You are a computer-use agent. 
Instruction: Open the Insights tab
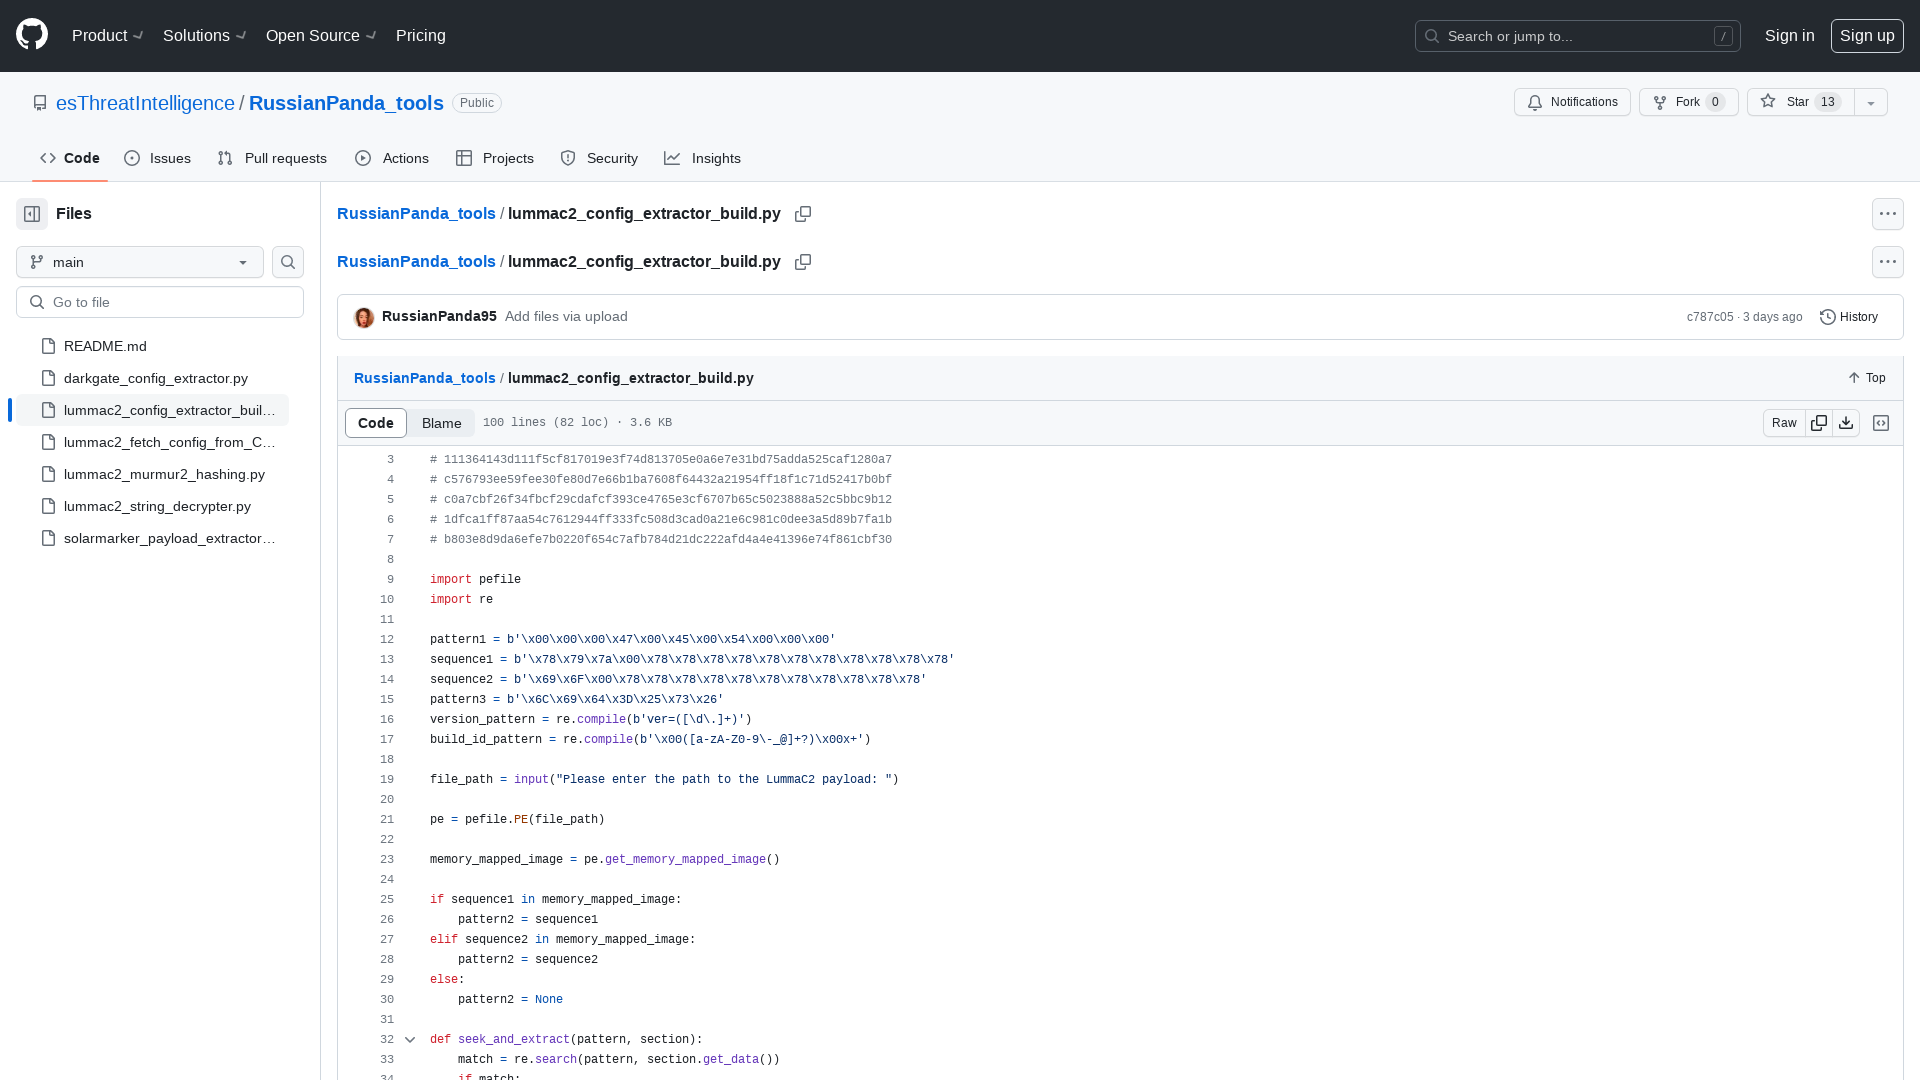click(703, 158)
